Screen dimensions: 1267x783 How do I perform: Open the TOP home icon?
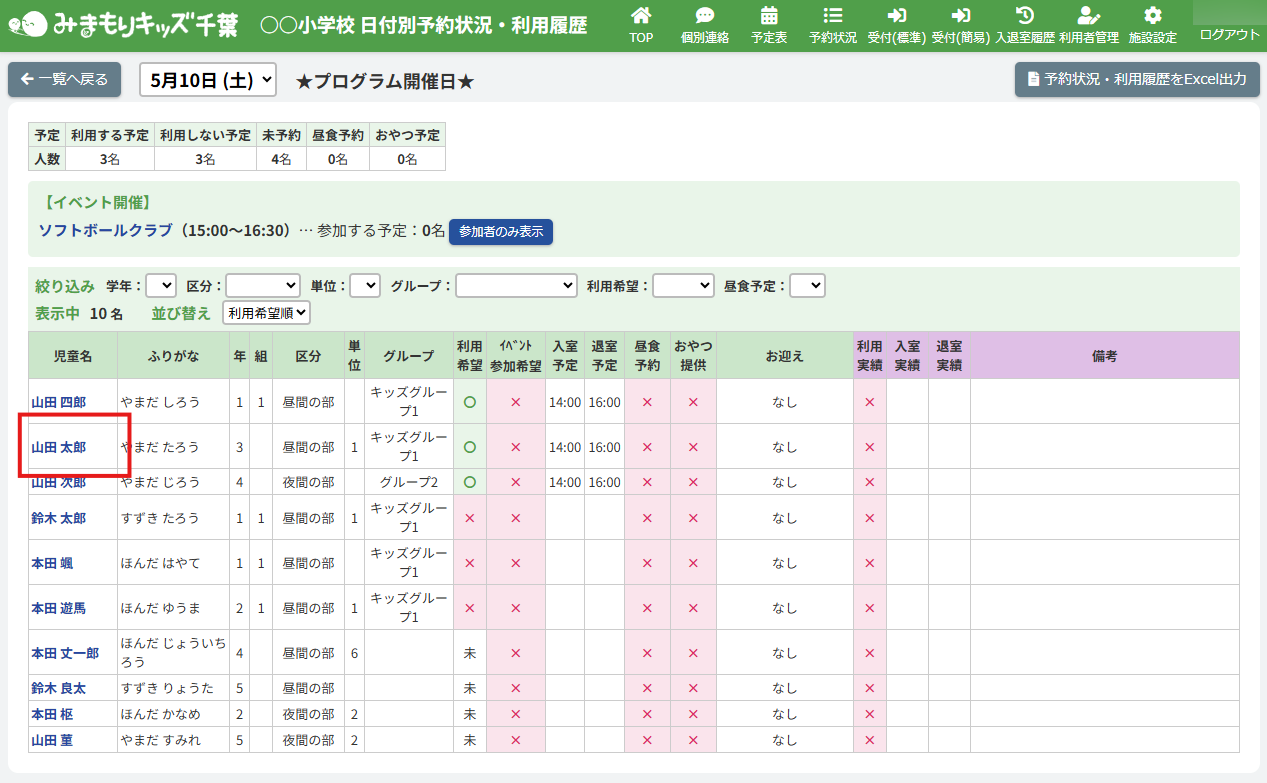641,16
